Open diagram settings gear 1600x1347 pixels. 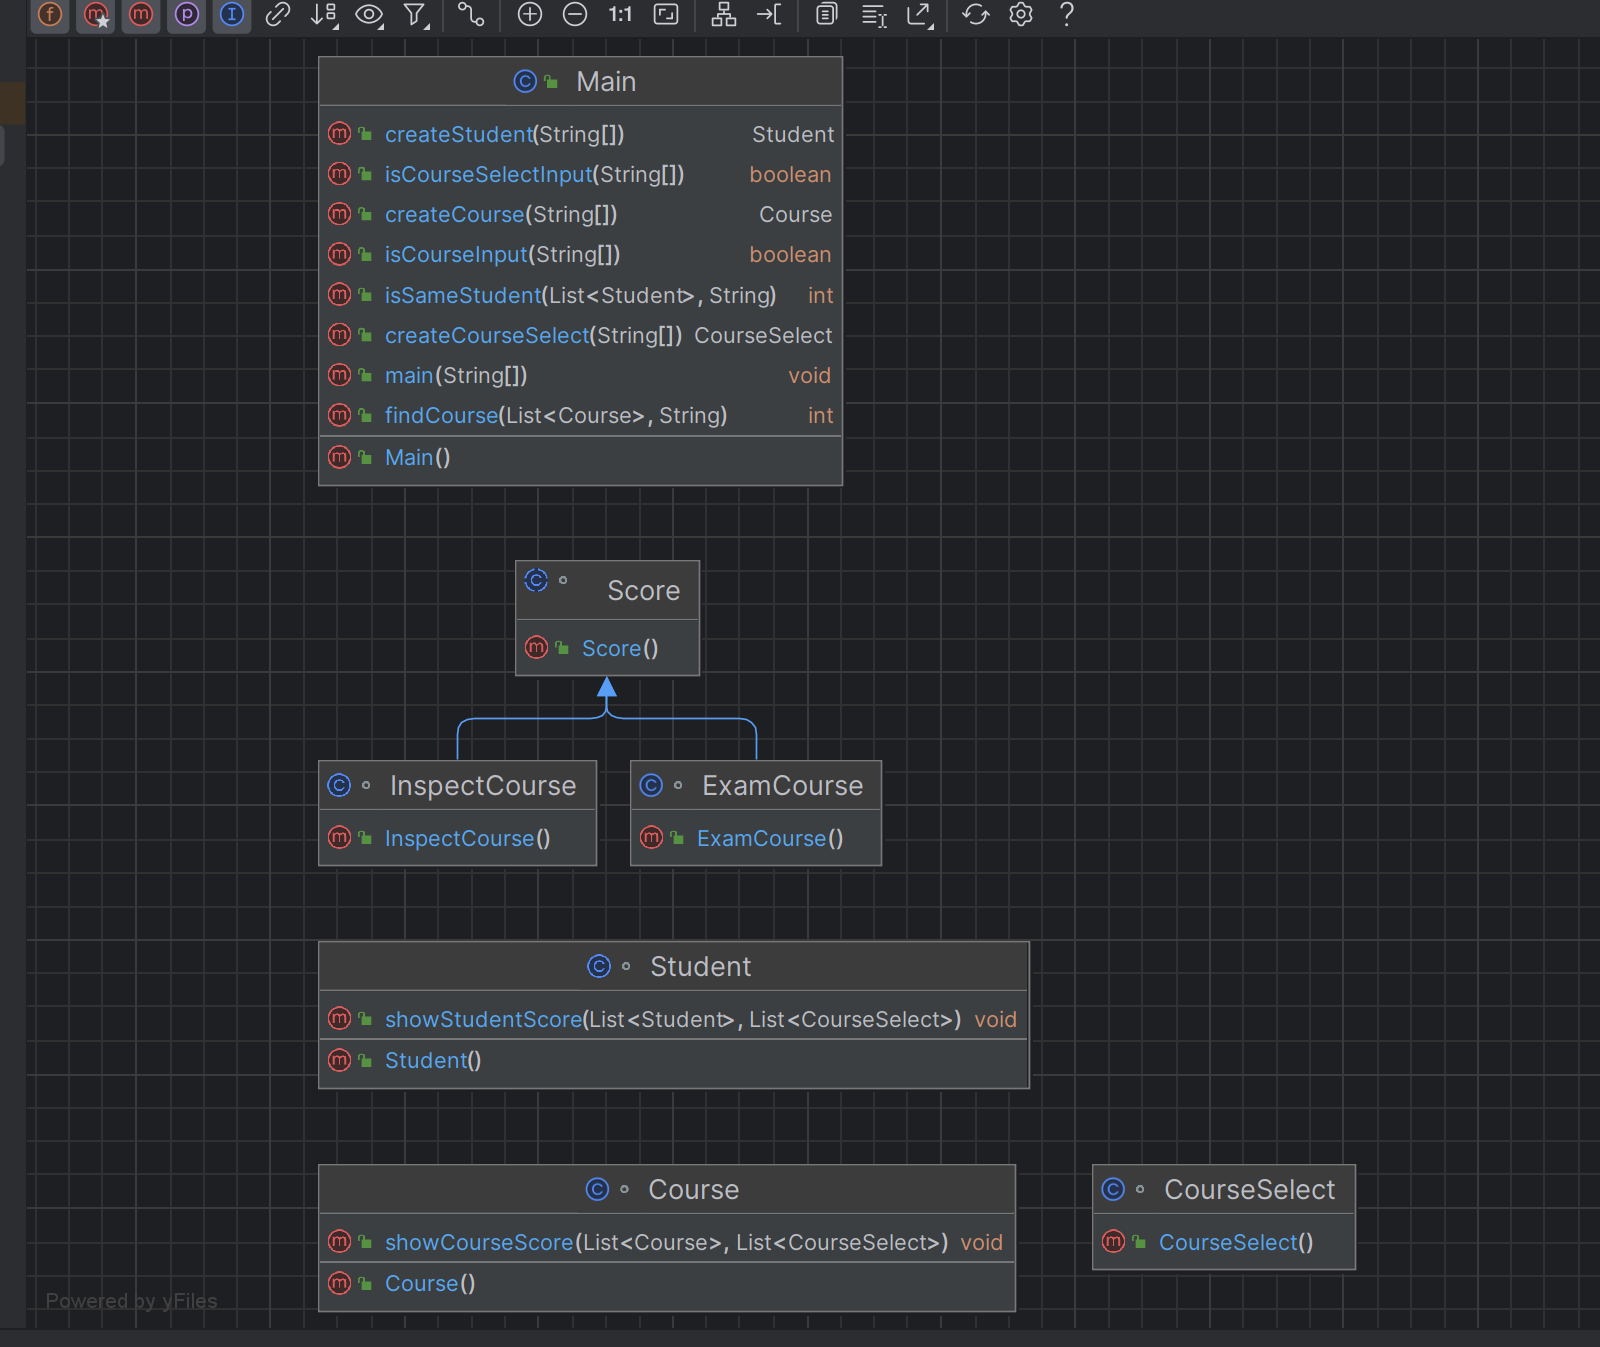click(1021, 15)
